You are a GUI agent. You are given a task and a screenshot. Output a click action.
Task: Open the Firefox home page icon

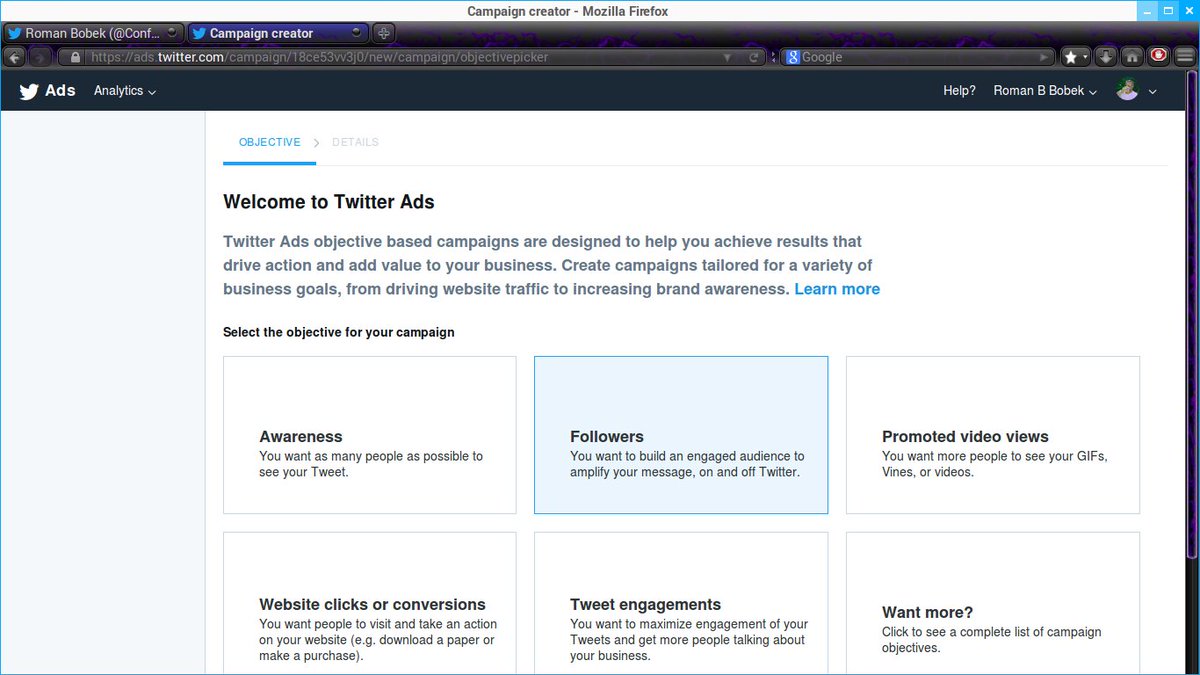(x=1131, y=57)
